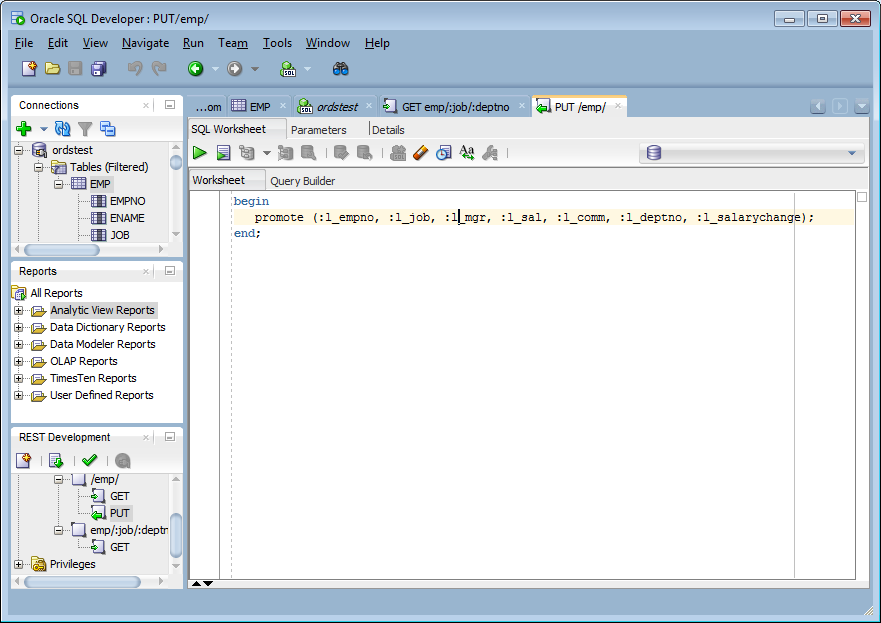This screenshot has width=881, height=623.
Task: Minimize the REST Development panel
Action: tap(170, 436)
